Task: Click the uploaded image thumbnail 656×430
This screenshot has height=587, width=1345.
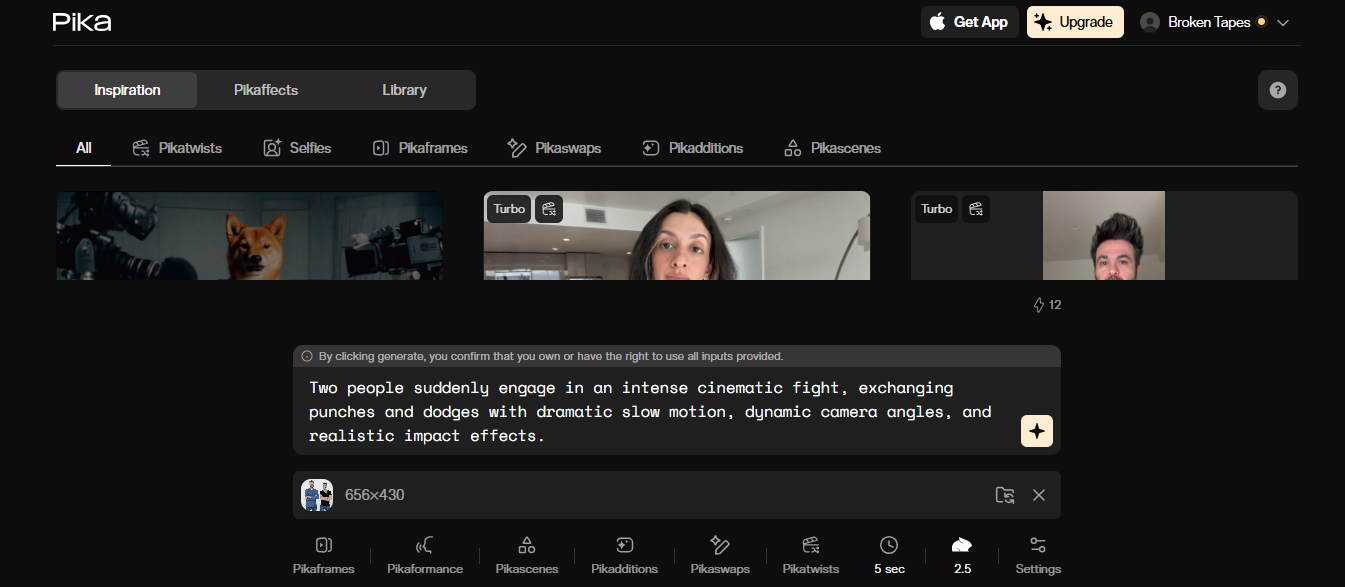Action: click(x=317, y=495)
